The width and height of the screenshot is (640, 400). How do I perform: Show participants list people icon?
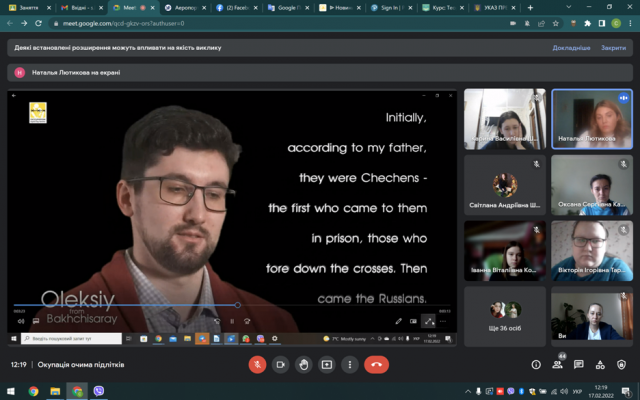(x=557, y=364)
